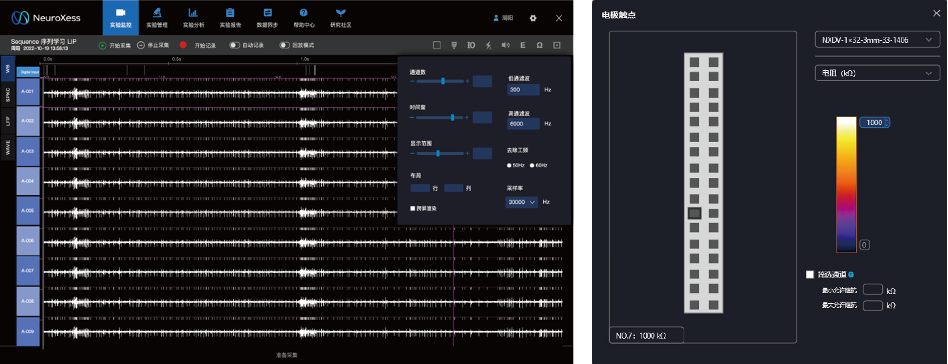Close the NeuroXess main window

[559, 18]
